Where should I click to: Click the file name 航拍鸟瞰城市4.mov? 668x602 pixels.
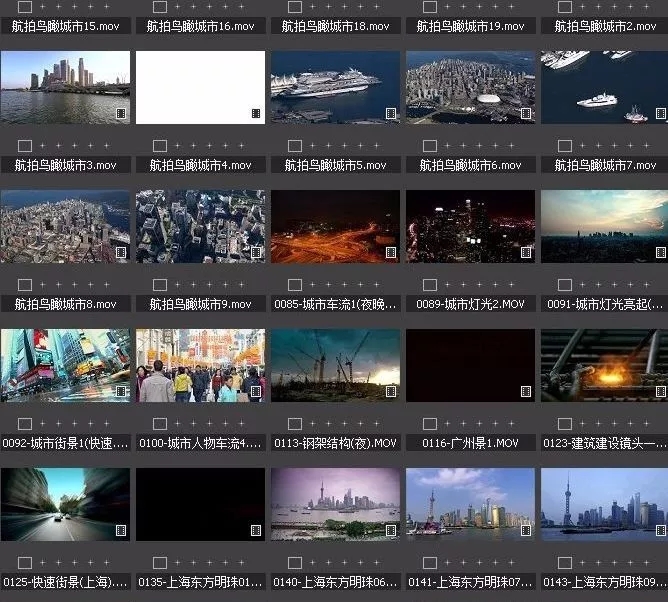[x=201, y=165]
